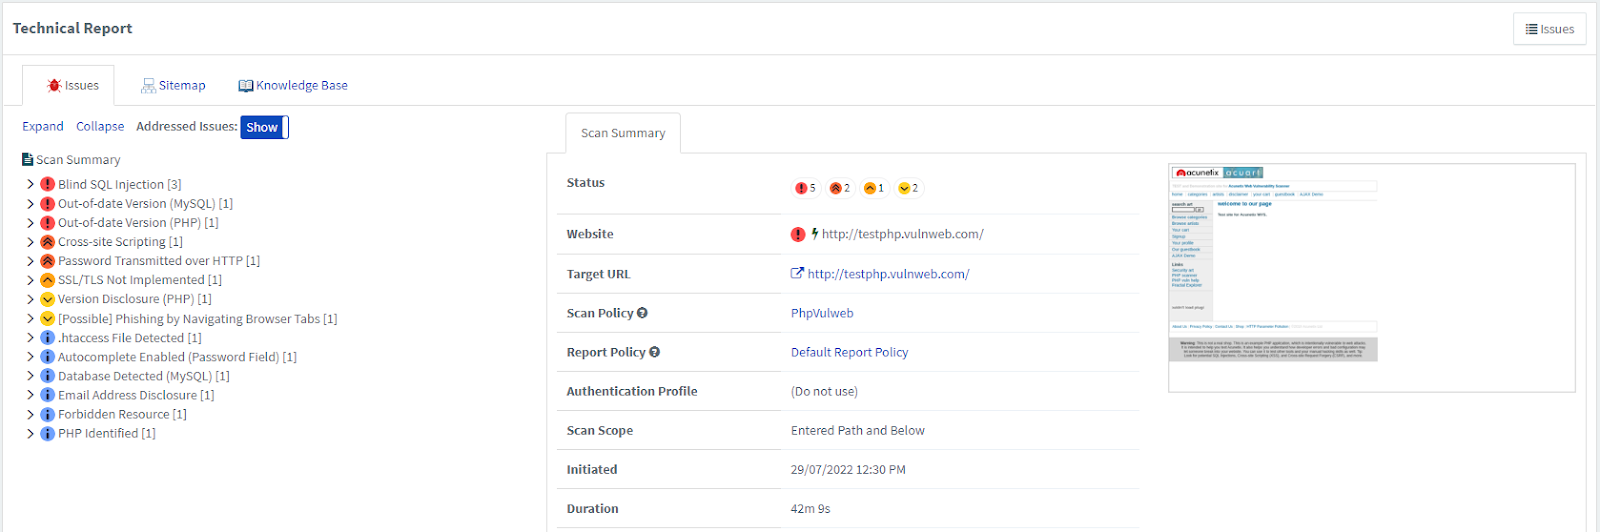The image size is (1600, 532).
Task: Click external link icon beside Target URL
Action: point(797,273)
